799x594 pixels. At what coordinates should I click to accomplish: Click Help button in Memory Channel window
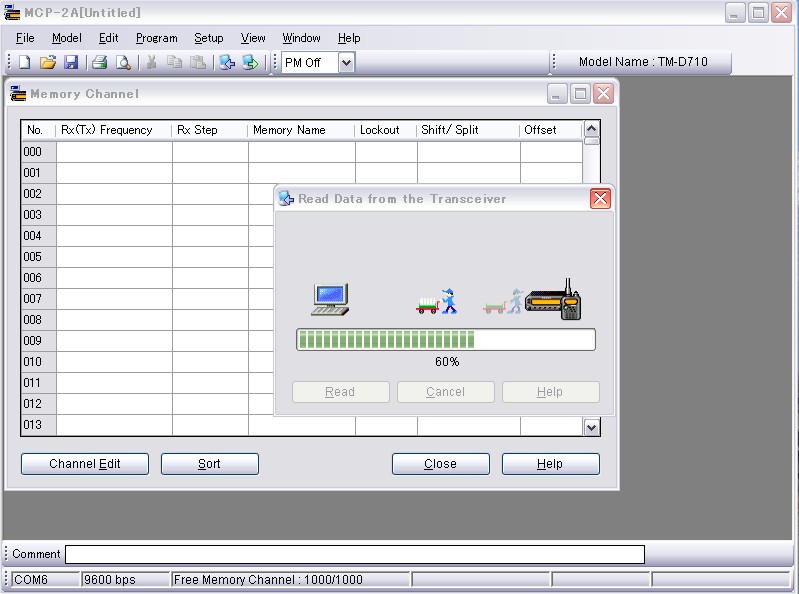pos(550,464)
